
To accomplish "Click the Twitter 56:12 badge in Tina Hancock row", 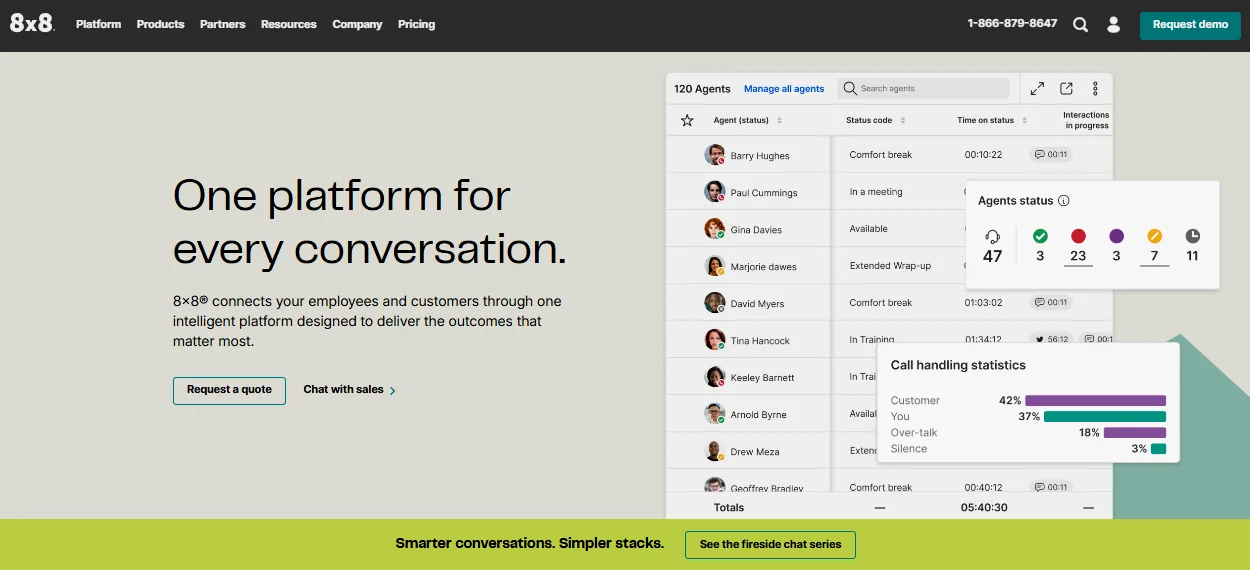I will pyautogui.click(x=1051, y=340).
